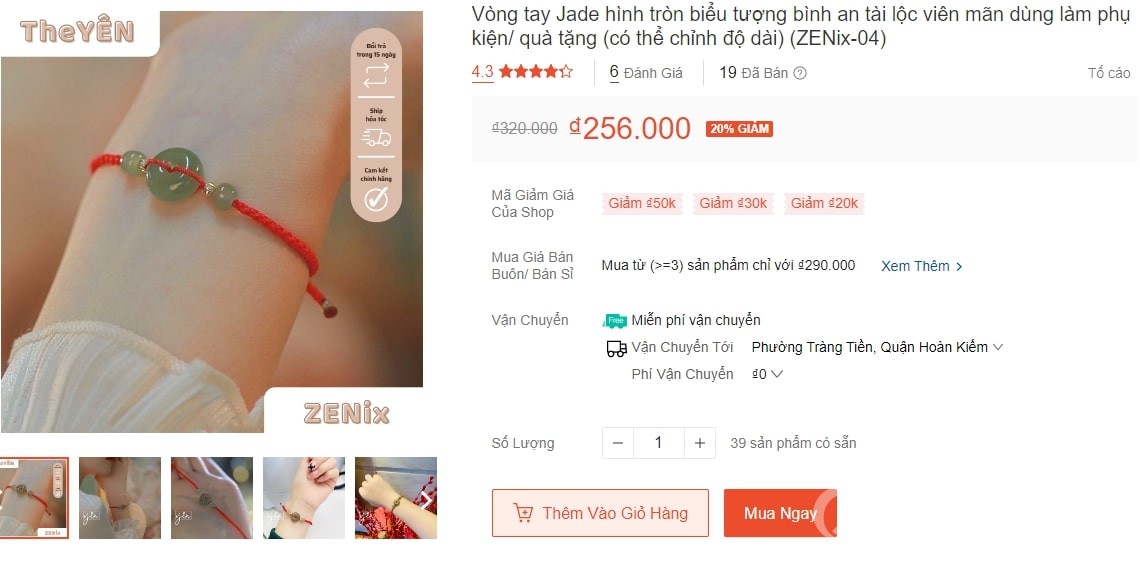This screenshot has height=564, width=1140.
Task: Expand the shipping fee ₫0 dropdown
Action: pos(767,374)
